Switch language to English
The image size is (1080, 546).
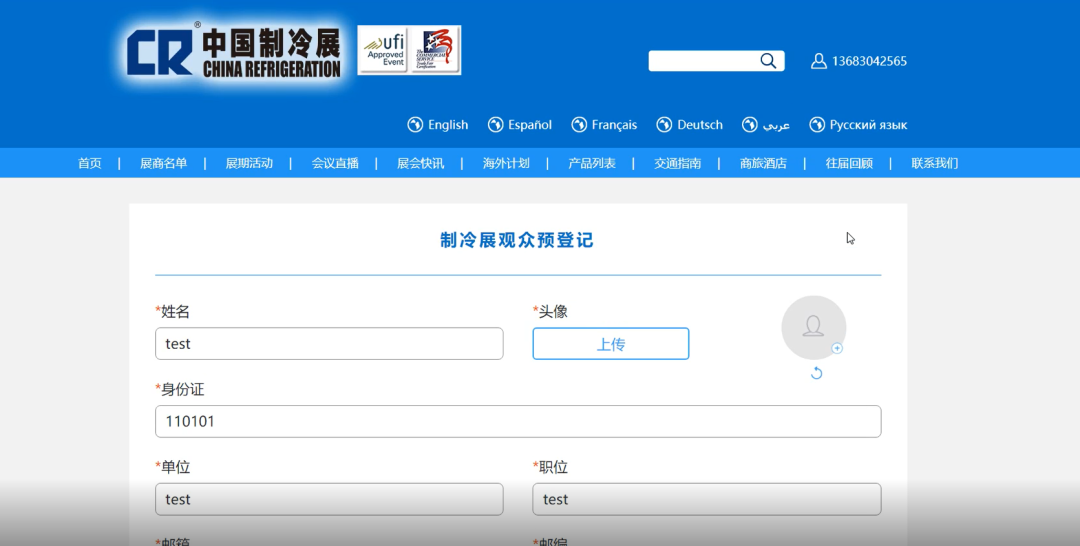448,125
